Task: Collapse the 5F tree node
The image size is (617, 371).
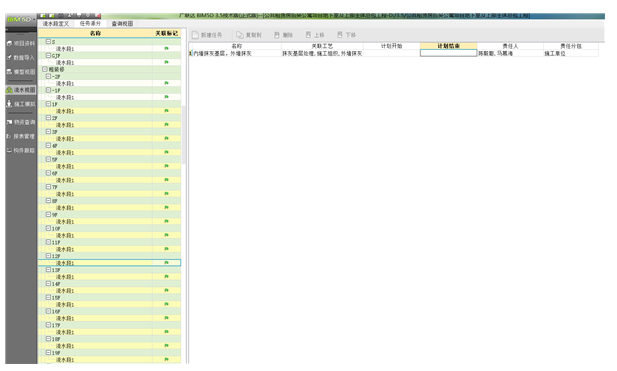Action: click(x=48, y=159)
